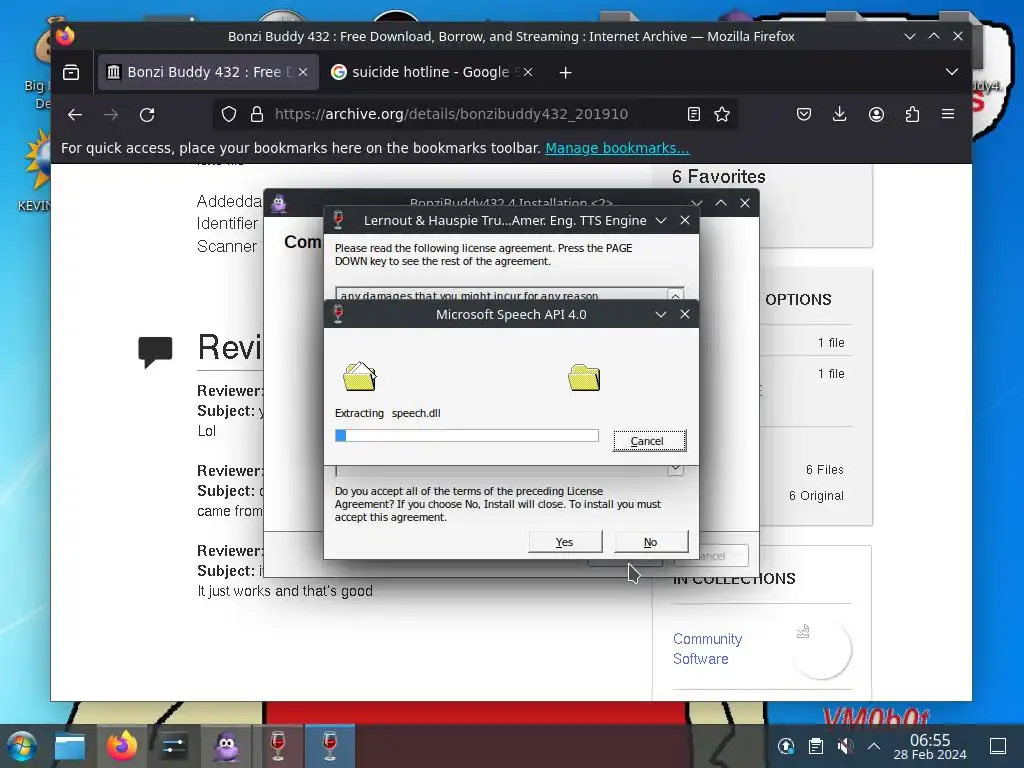Open the Manage bookmarks link

pos(617,148)
